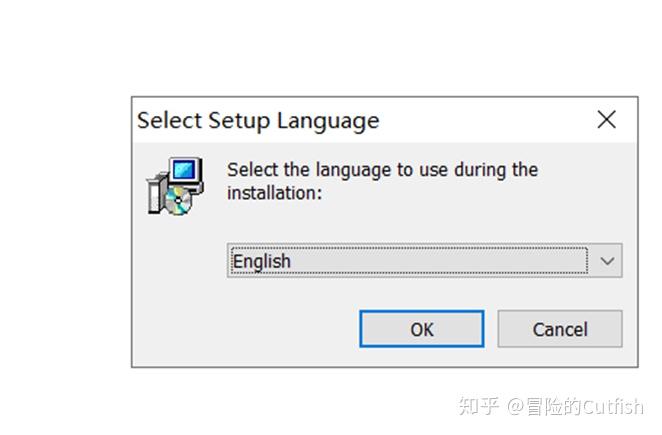Screen dimensions: 662x435
Task: Click the @冒险的Cutfish watermark text
Action: [x=575, y=406]
